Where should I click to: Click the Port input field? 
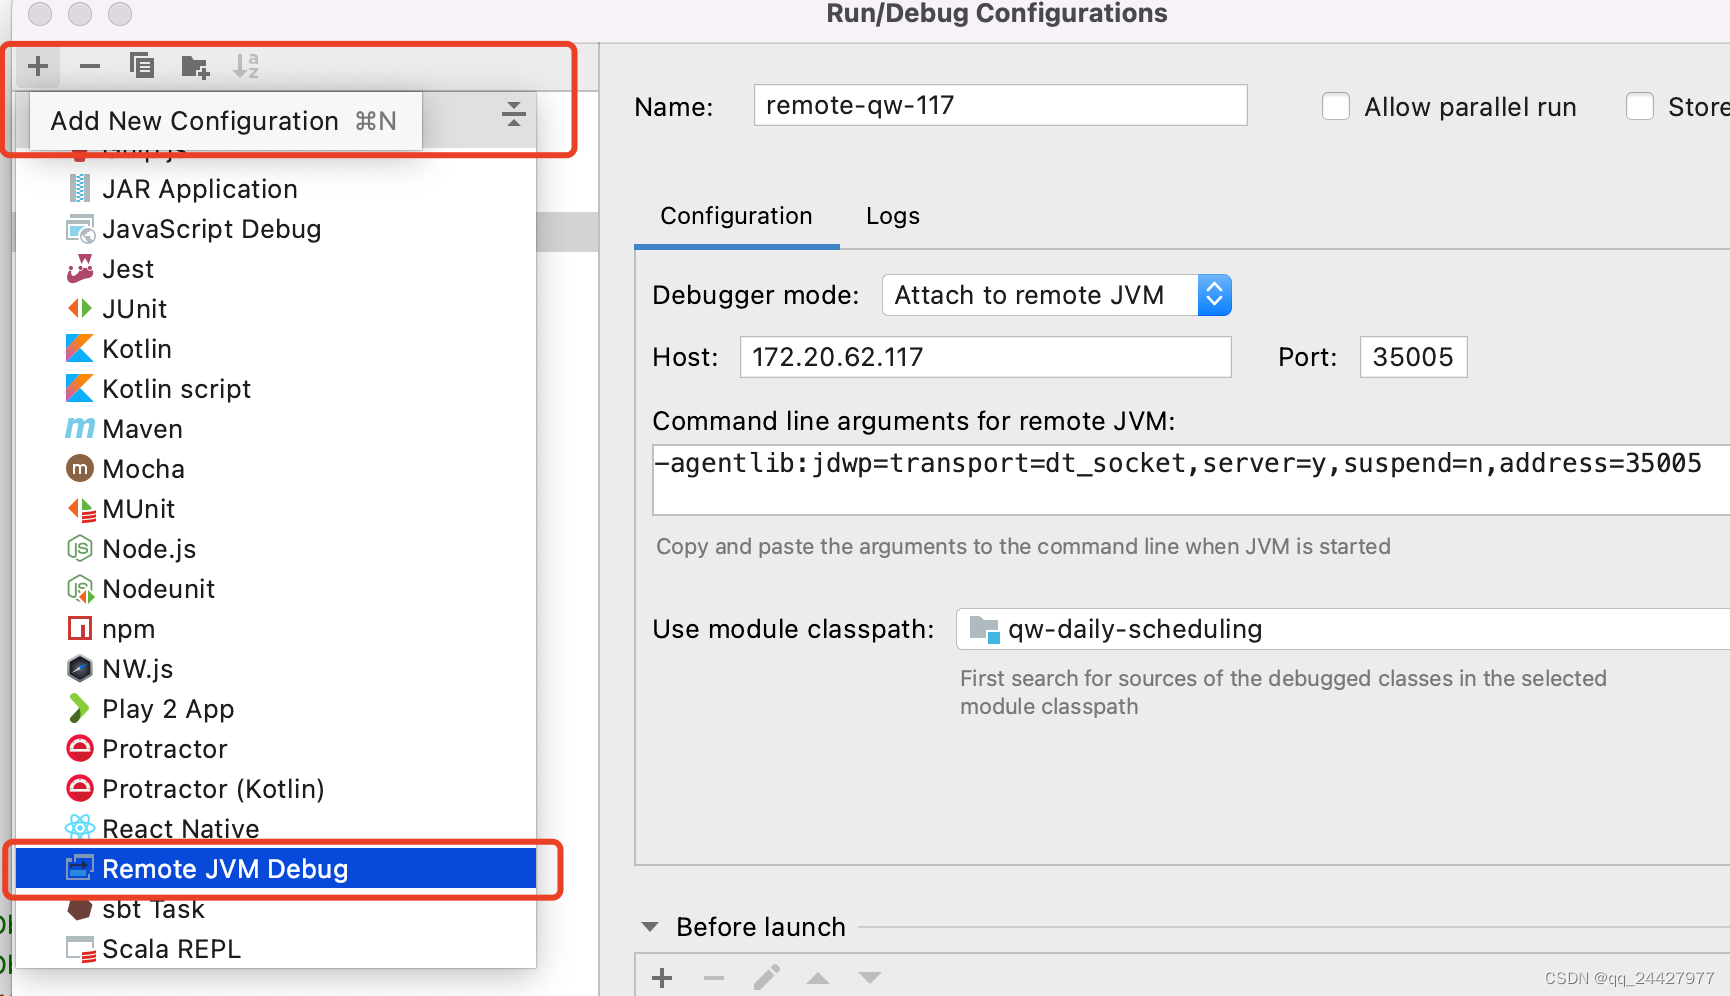(1413, 357)
